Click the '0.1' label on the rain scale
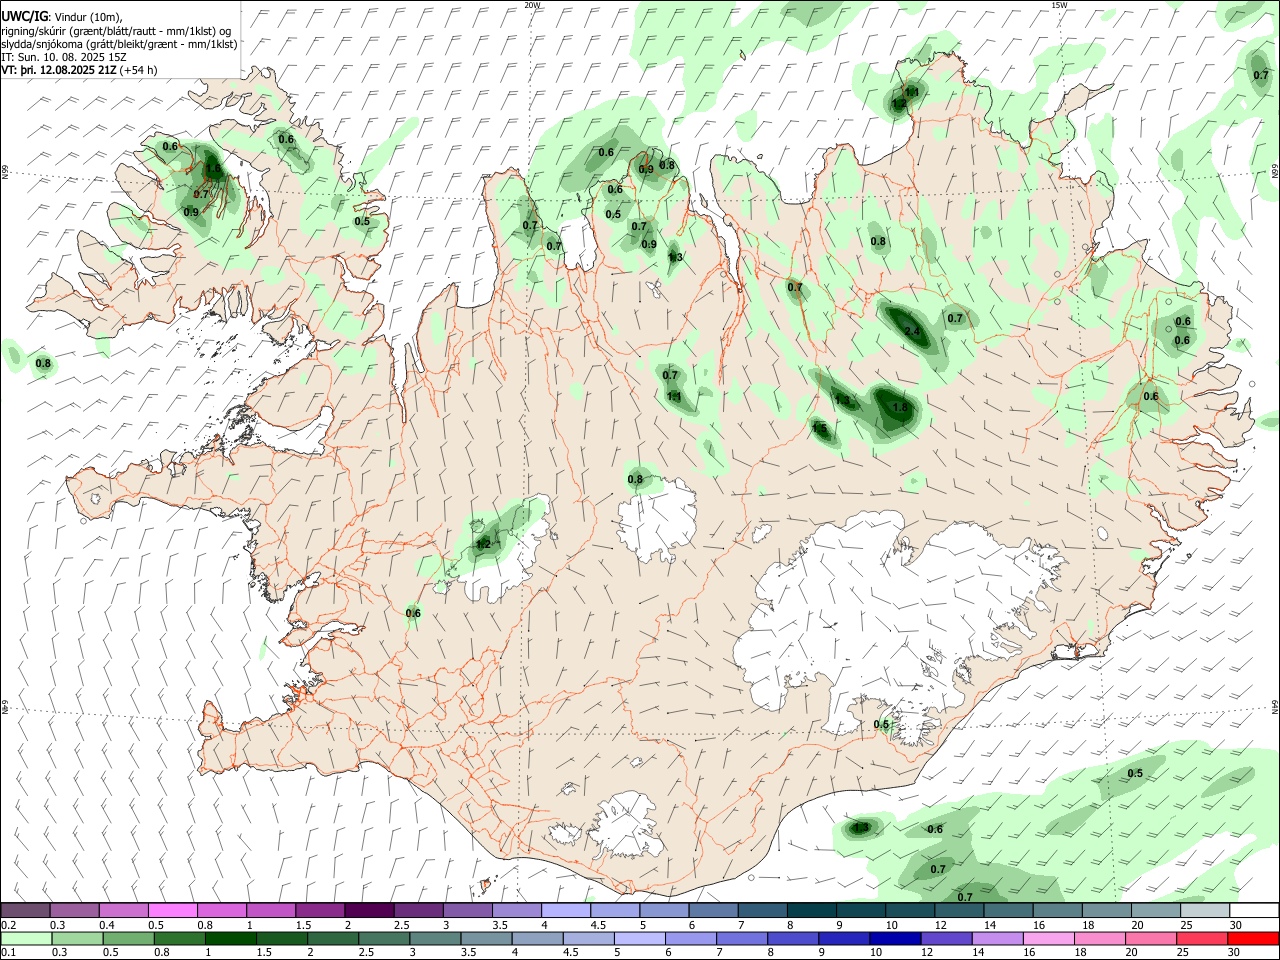Viewport: 1280px width, 960px height. coord(9,952)
